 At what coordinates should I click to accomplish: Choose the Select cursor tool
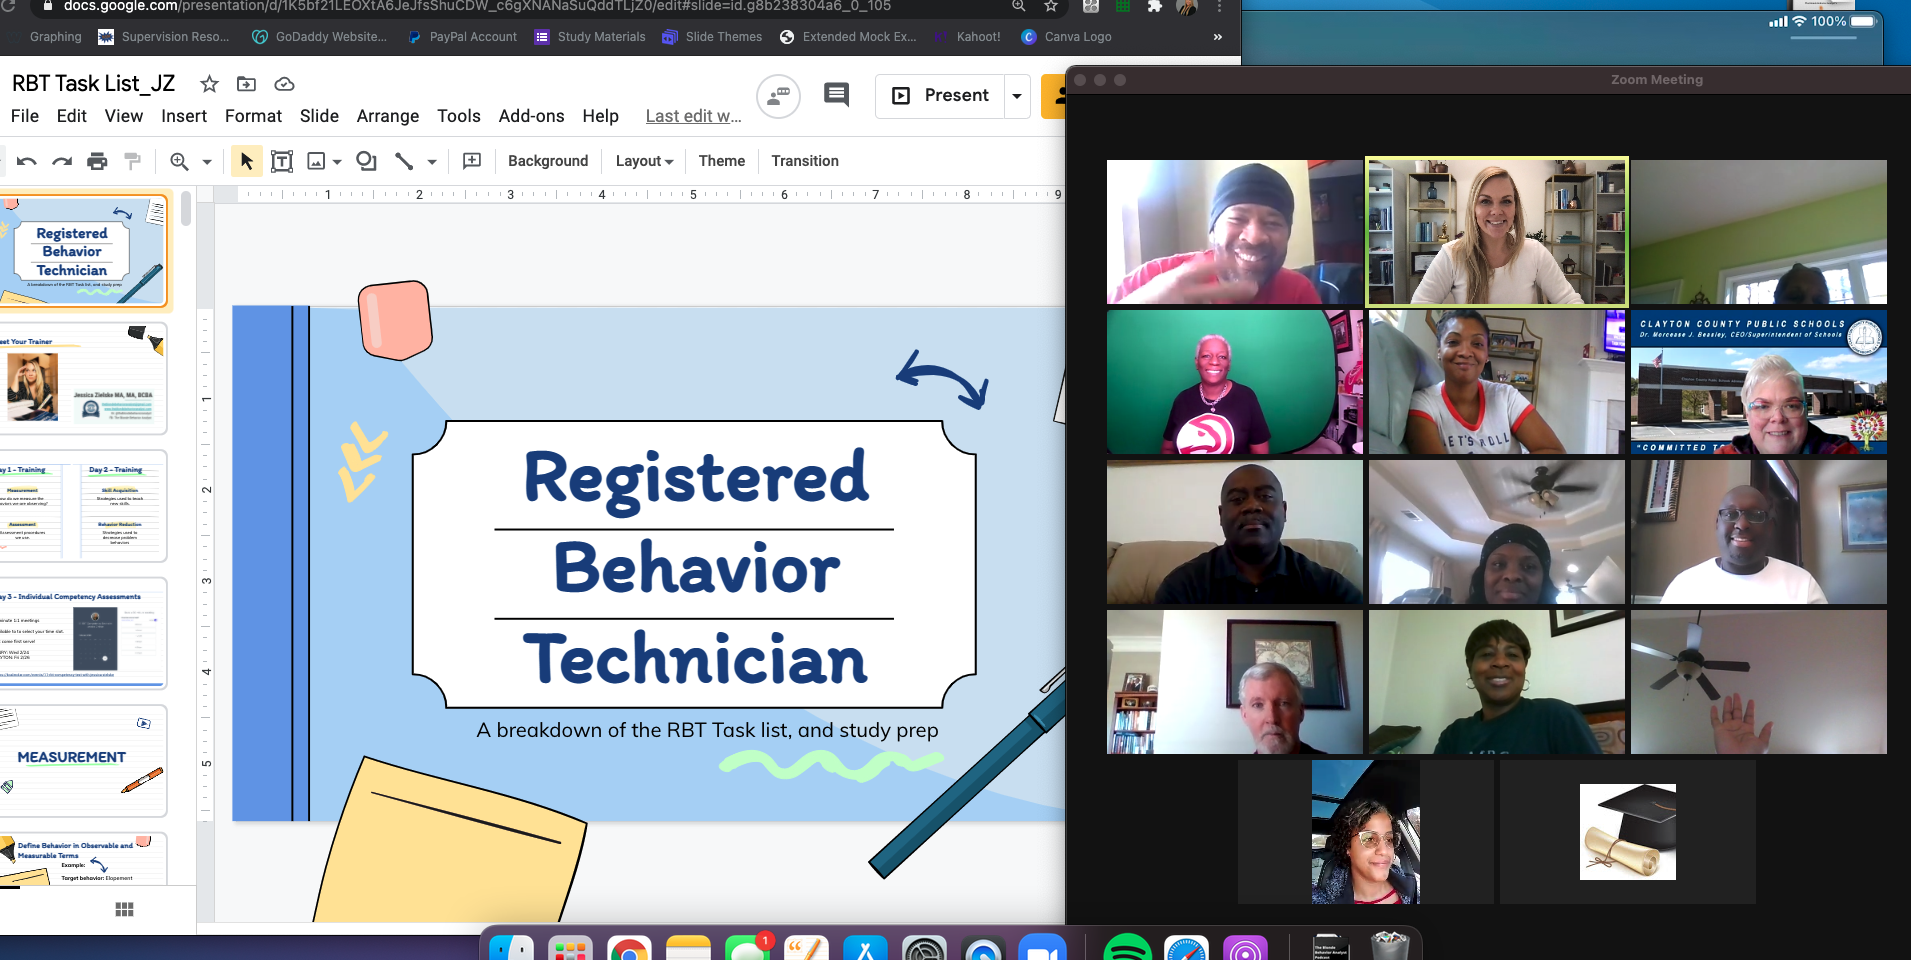click(x=246, y=161)
